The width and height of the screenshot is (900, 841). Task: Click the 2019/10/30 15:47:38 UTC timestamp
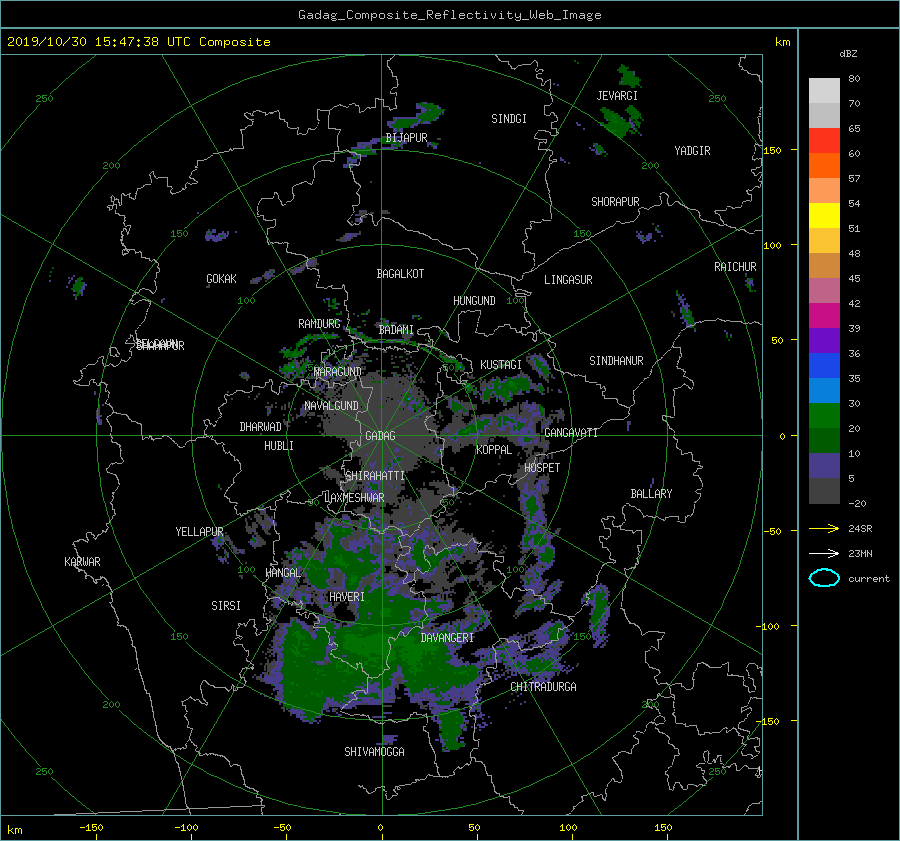coord(100,42)
